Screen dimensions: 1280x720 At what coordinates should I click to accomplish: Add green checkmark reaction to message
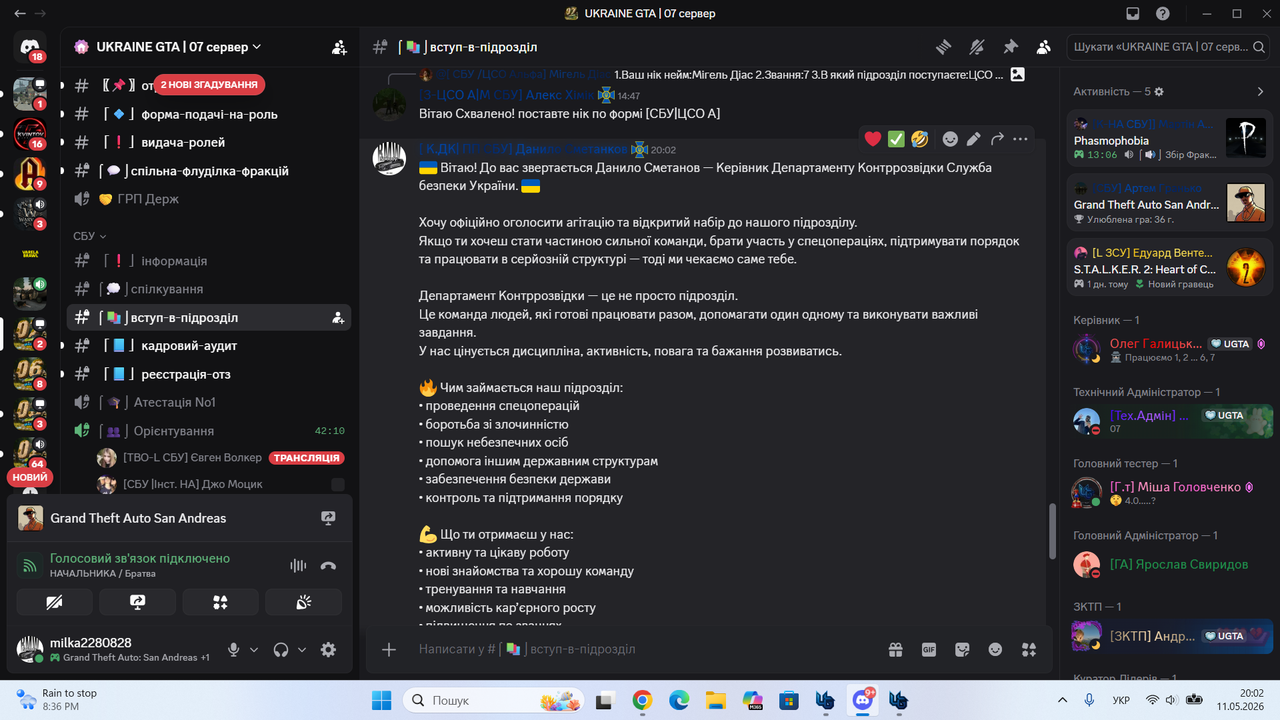click(896, 139)
